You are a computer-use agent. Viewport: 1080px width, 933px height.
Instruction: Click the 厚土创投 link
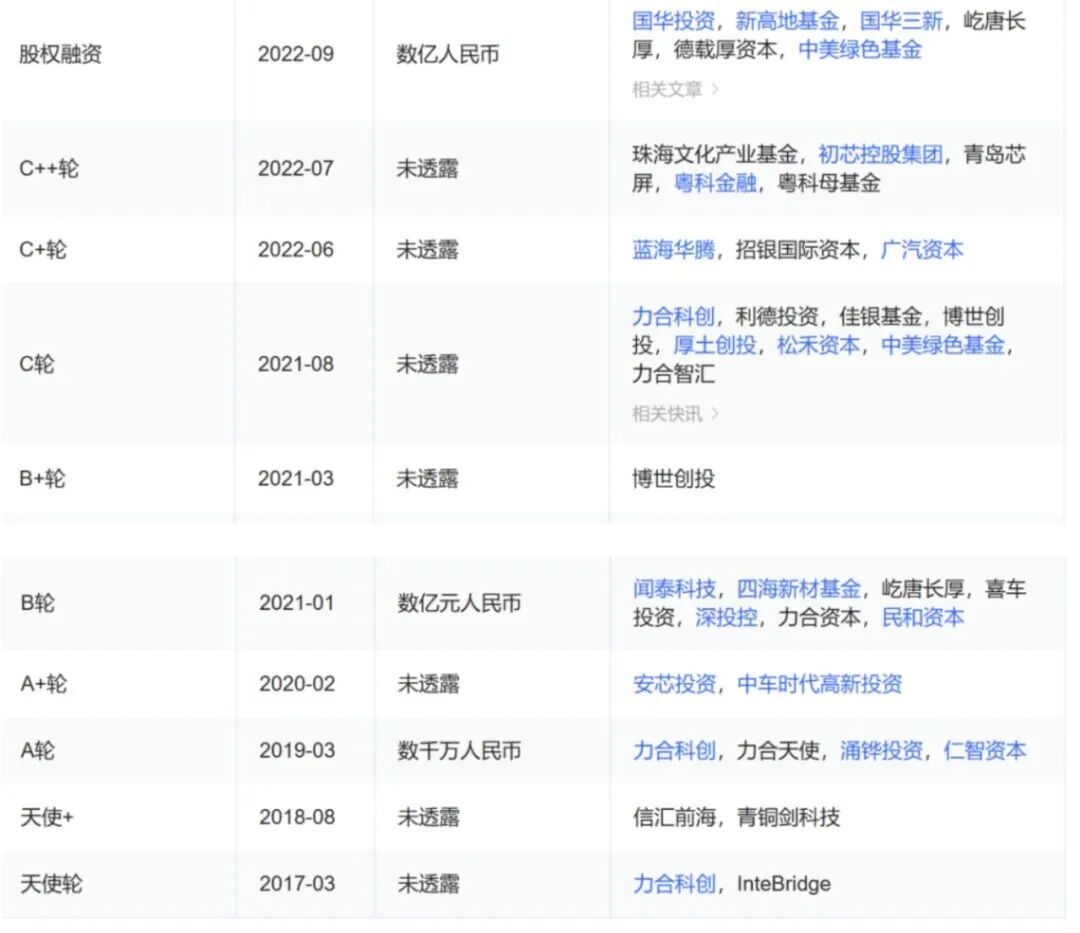(x=720, y=345)
